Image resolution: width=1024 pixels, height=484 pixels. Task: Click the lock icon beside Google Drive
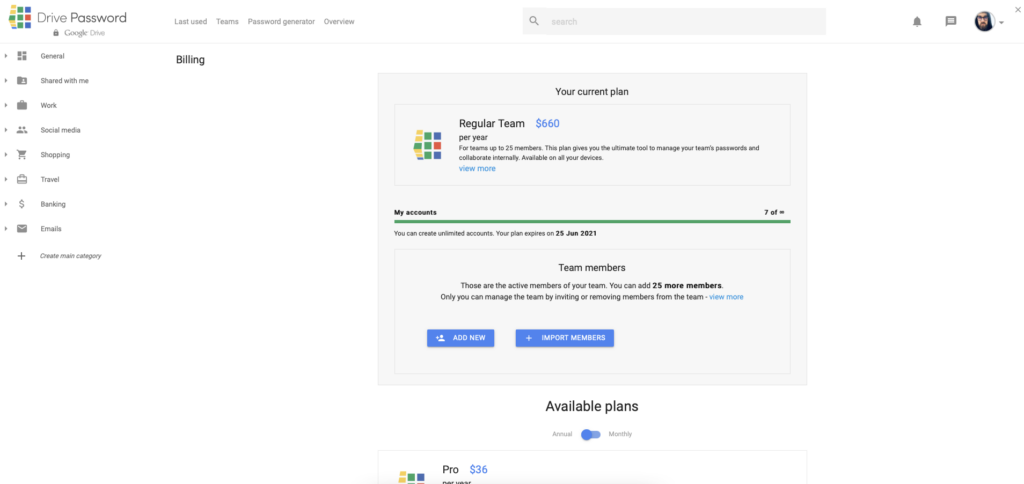[x=56, y=33]
